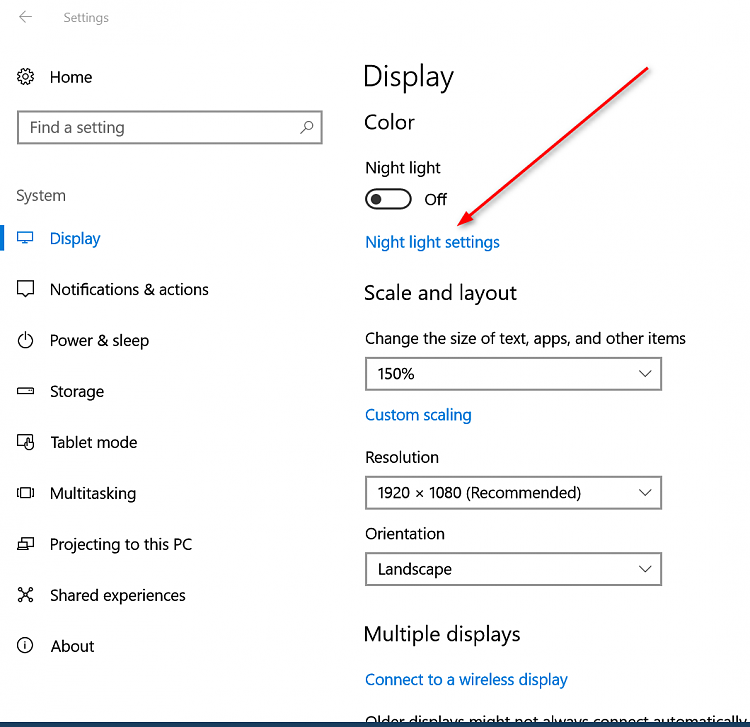The image size is (750, 727).
Task: Click the Tablet mode icon
Action: (25, 442)
